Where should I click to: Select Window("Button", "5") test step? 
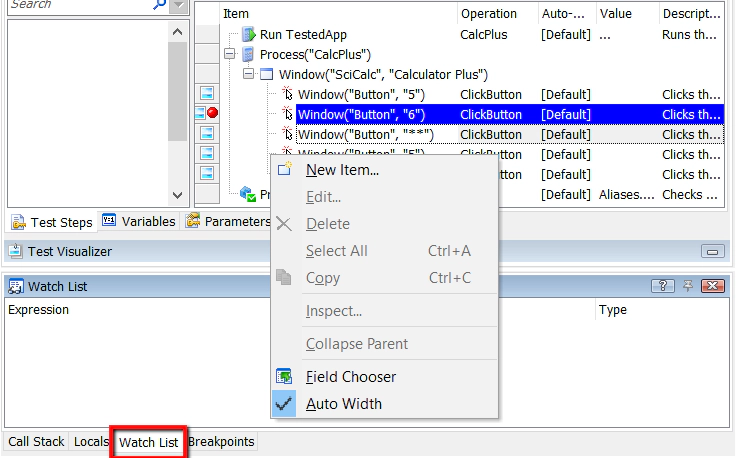361,95
